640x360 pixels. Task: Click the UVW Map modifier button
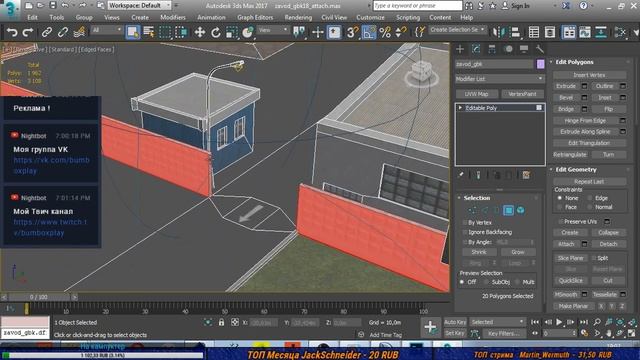click(476, 94)
